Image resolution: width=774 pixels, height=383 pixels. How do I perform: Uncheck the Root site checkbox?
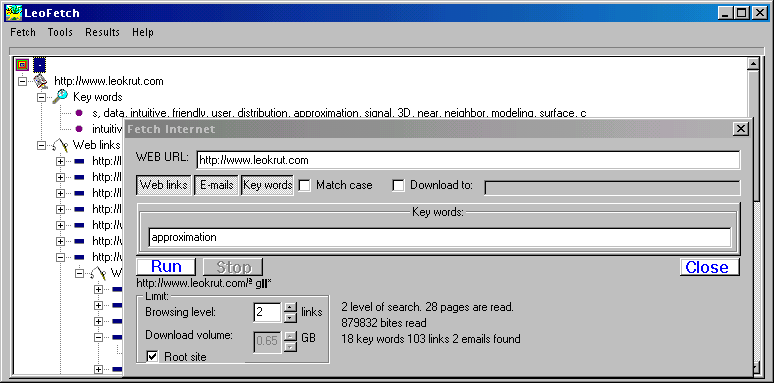click(x=153, y=356)
